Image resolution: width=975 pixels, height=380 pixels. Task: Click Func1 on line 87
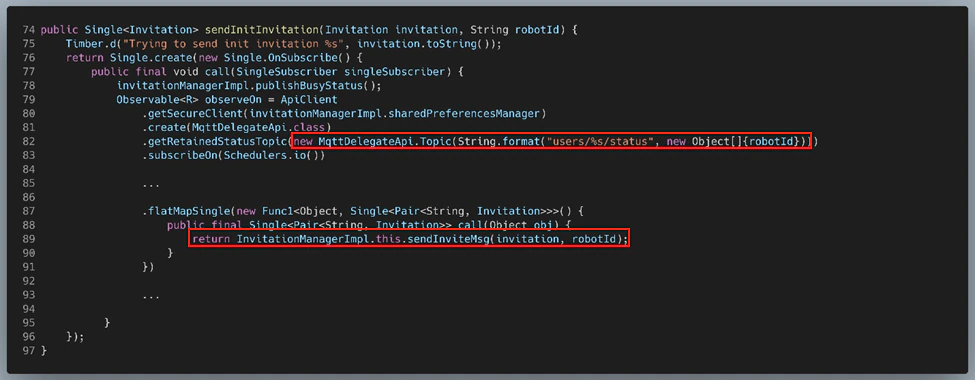pyautogui.click(x=277, y=211)
